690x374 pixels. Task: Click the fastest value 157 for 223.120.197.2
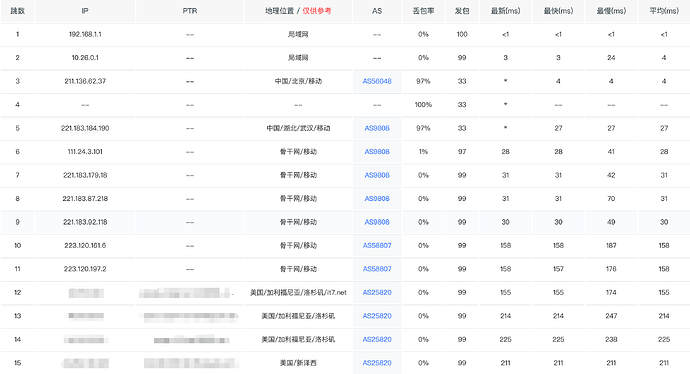coord(558,269)
